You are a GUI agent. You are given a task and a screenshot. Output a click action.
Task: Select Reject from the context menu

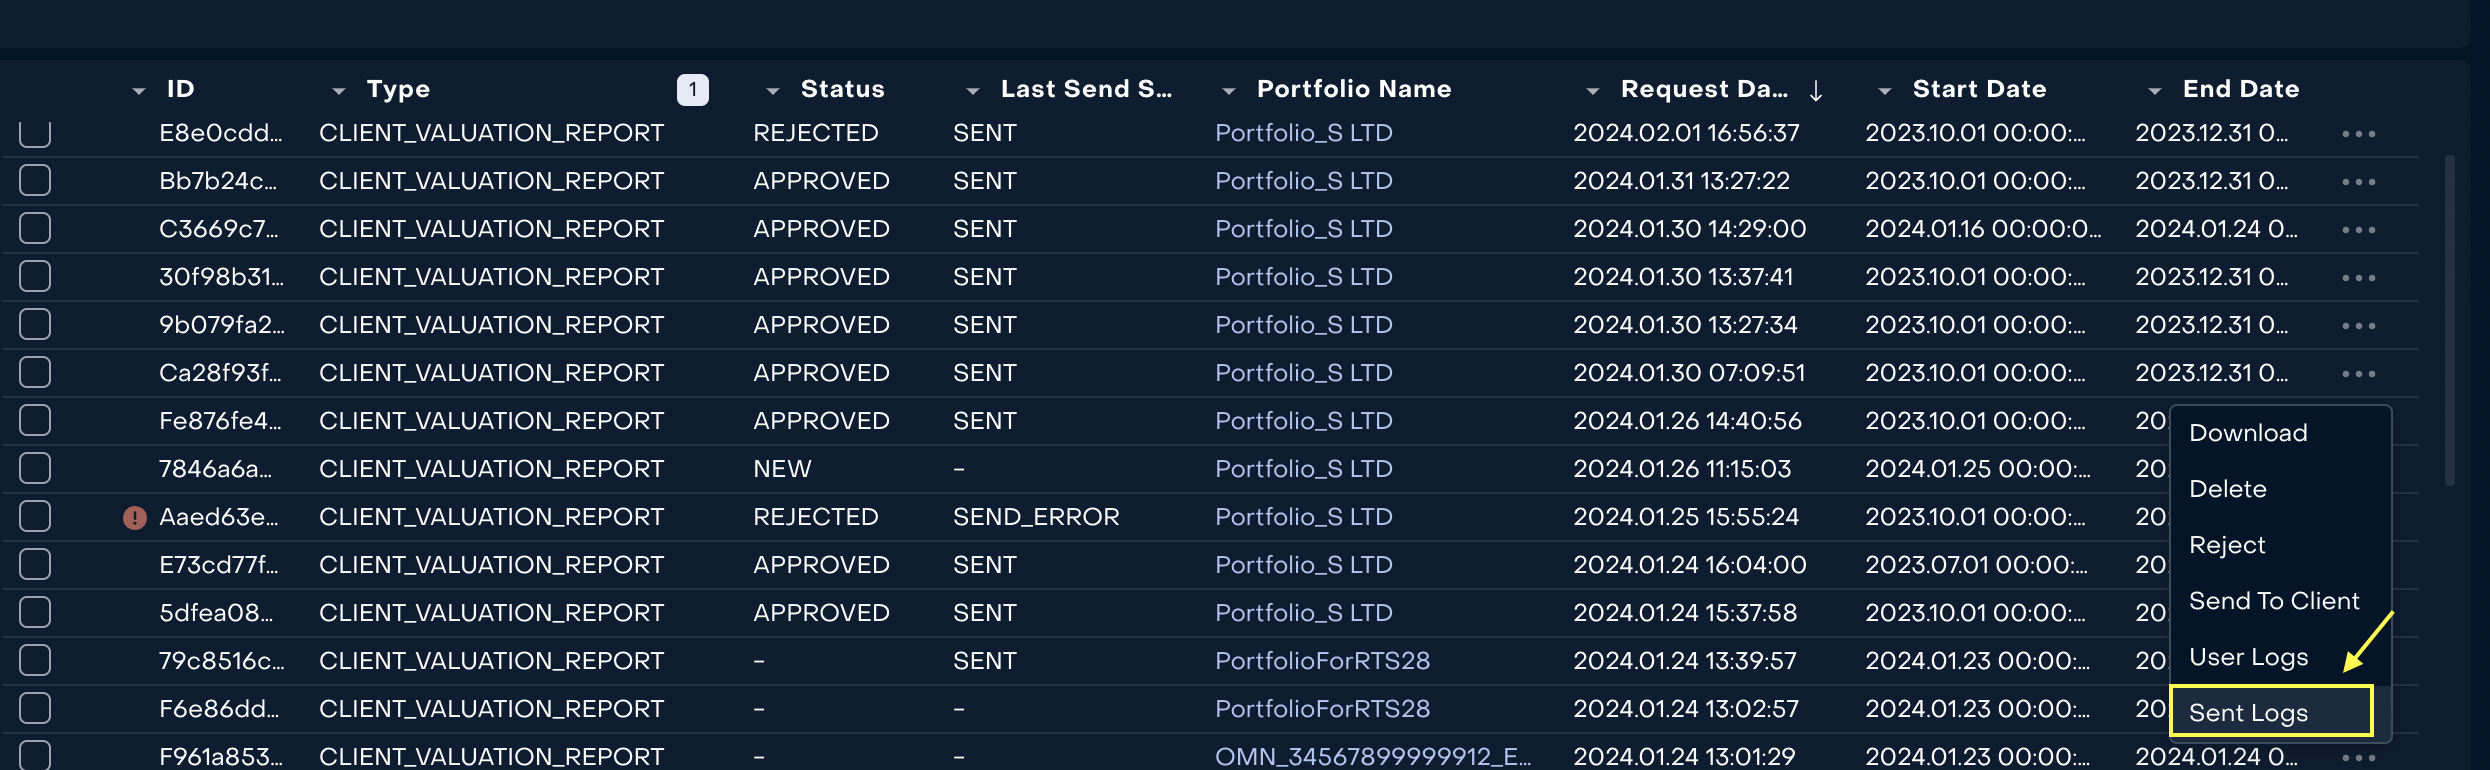2227,544
